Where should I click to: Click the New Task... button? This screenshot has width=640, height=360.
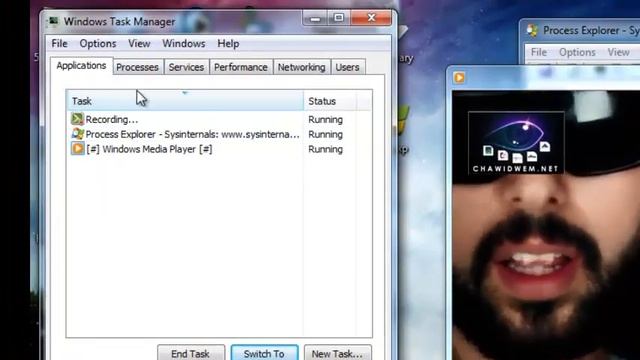(337, 353)
